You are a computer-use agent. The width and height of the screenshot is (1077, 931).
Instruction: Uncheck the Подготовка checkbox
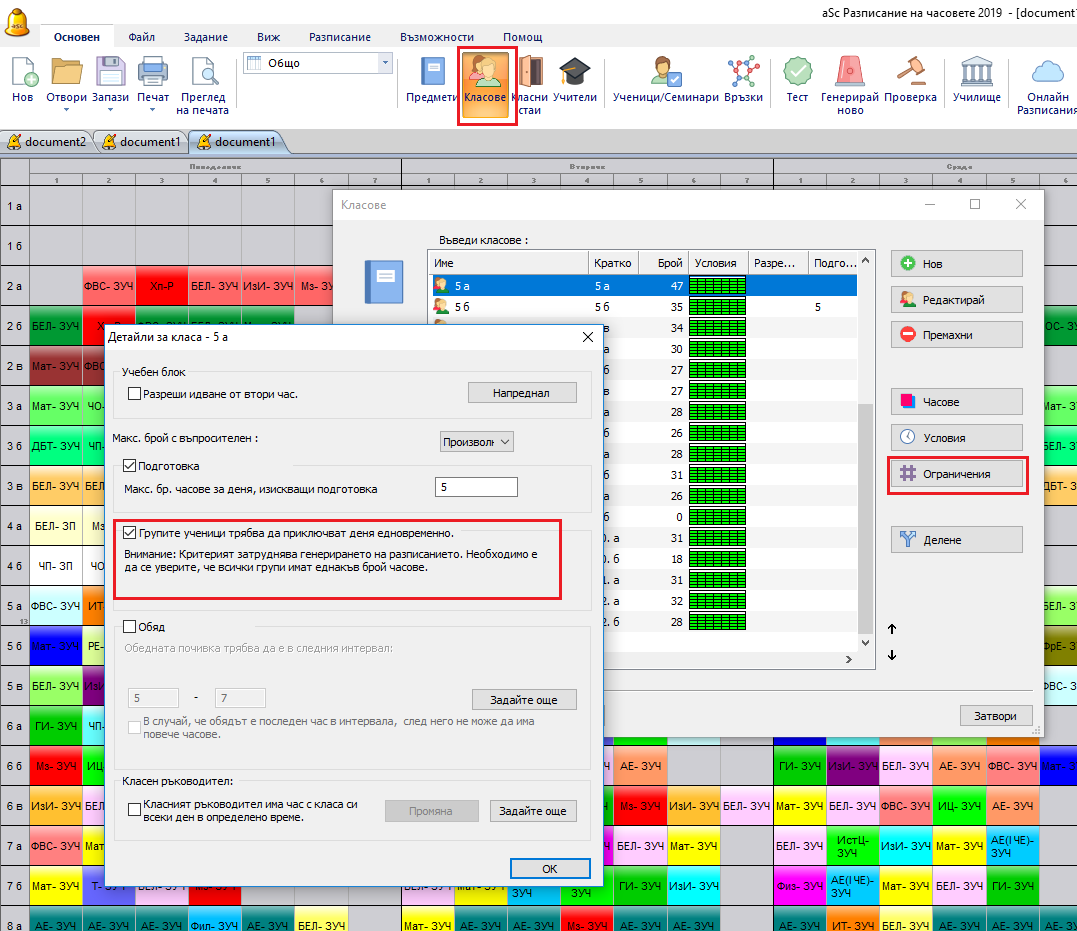(130, 466)
